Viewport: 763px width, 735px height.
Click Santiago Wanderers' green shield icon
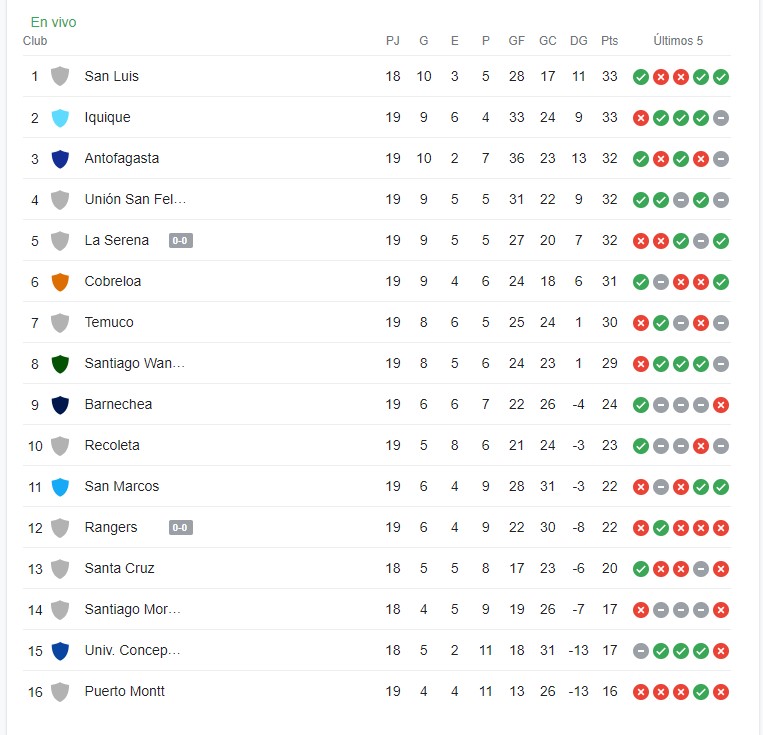click(x=60, y=364)
